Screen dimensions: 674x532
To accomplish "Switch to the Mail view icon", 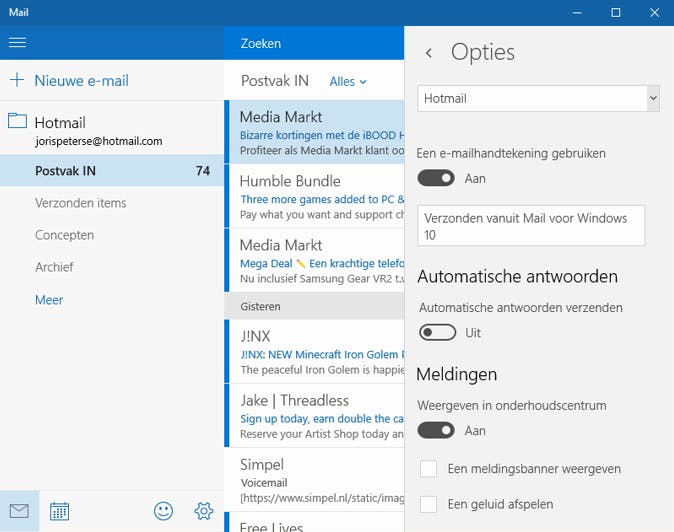I will pos(19,511).
